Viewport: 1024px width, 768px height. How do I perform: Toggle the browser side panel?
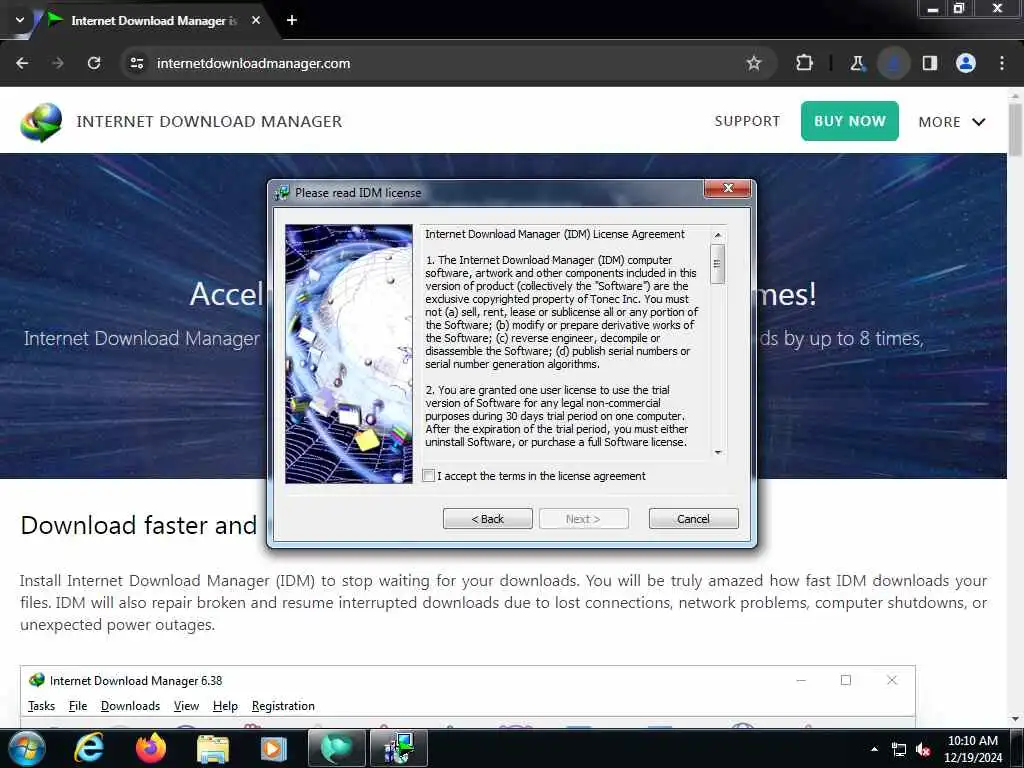(930, 63)
